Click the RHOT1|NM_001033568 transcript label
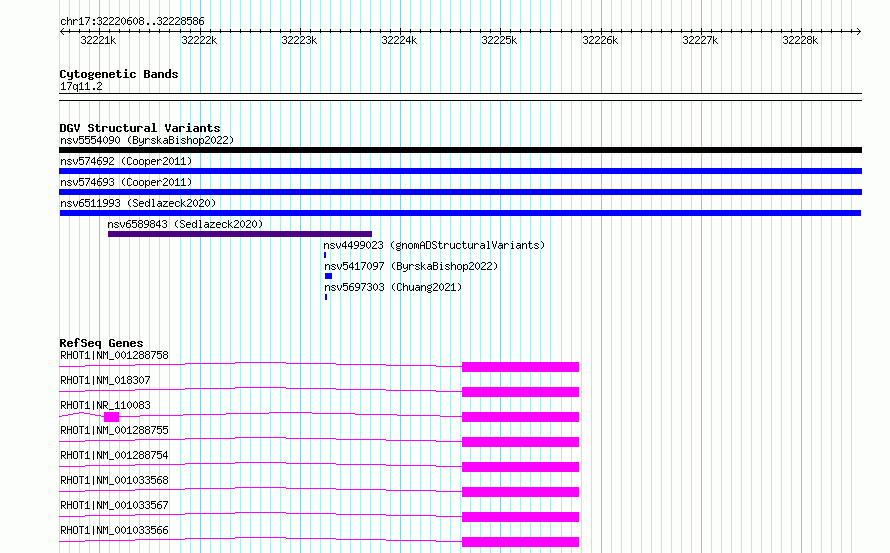The image size is (890, 553). click(114, 480)
